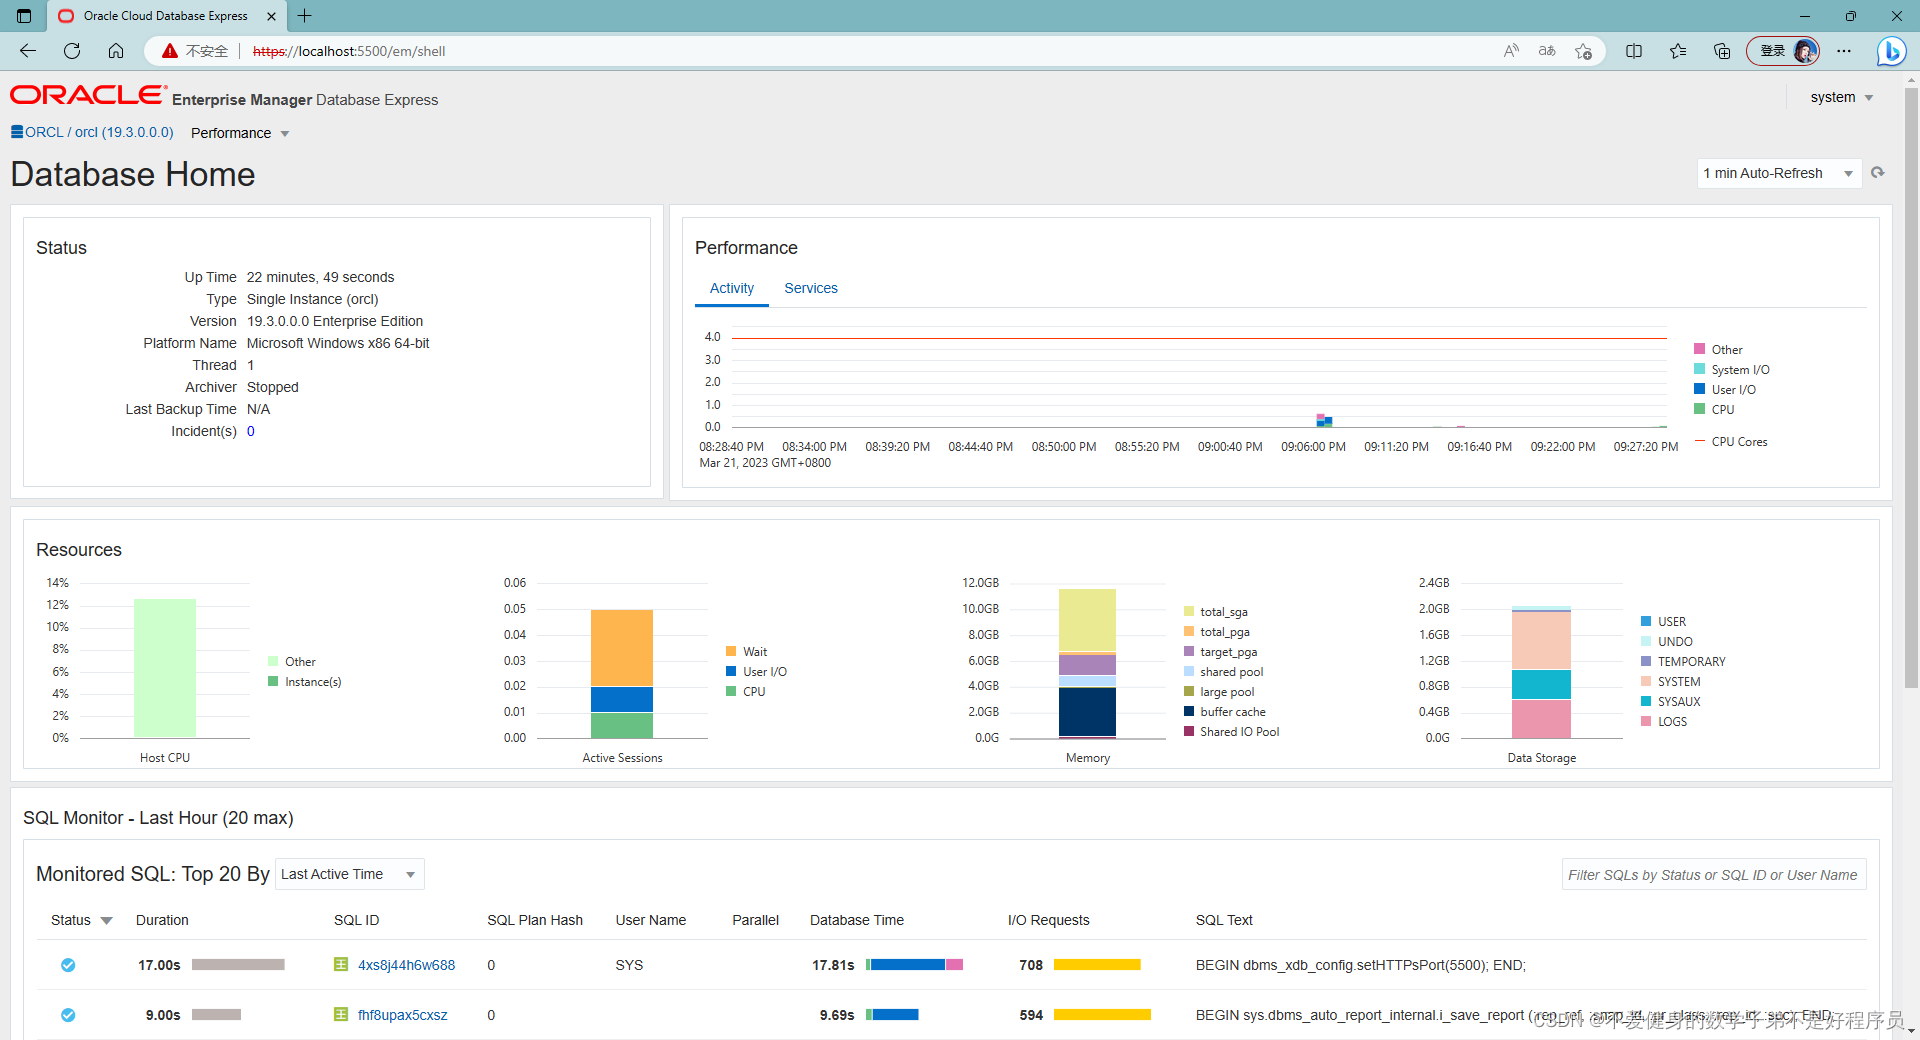Open the system user dropdown

click(1841, 97)
